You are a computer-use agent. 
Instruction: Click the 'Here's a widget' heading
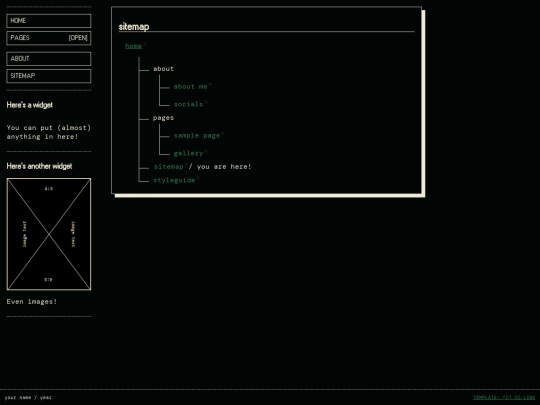tap(30, 105)
